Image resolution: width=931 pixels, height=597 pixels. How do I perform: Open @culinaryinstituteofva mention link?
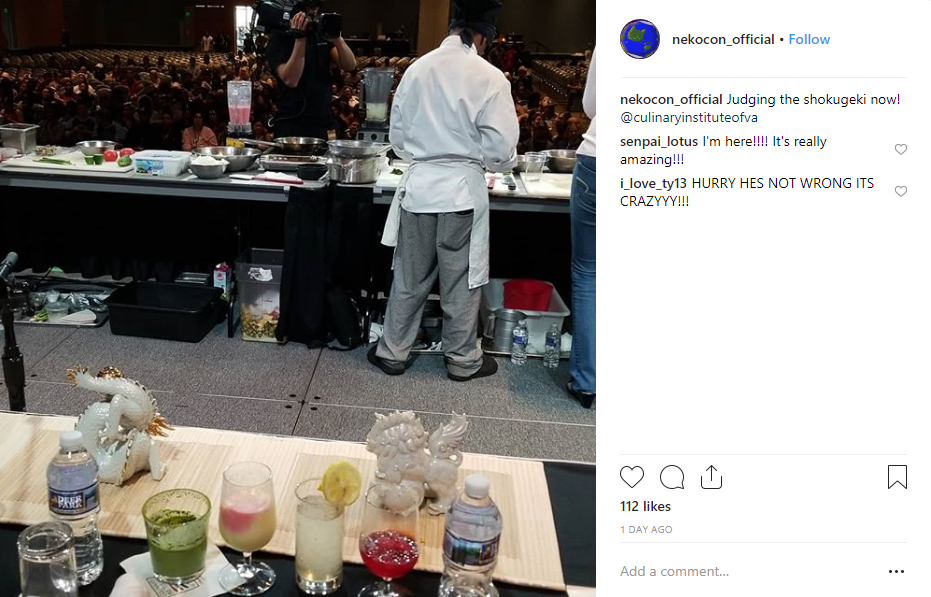689,118
